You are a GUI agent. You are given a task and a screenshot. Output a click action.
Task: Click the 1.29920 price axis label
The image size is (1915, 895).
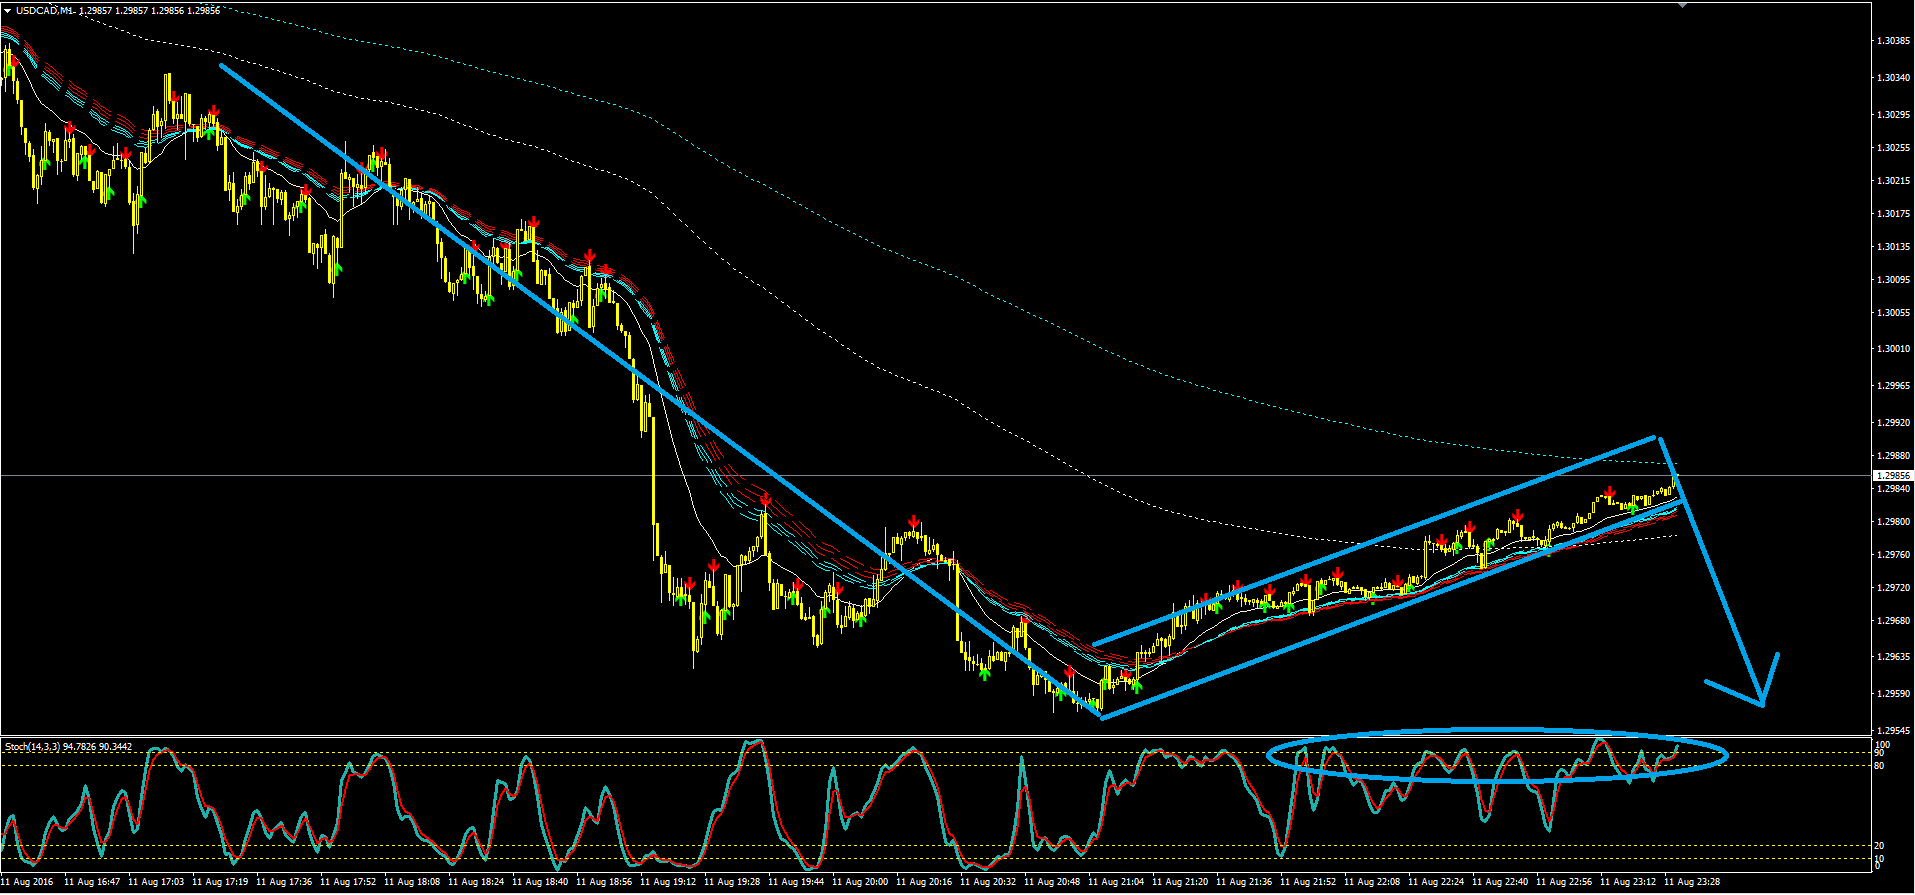[1894, 422]
